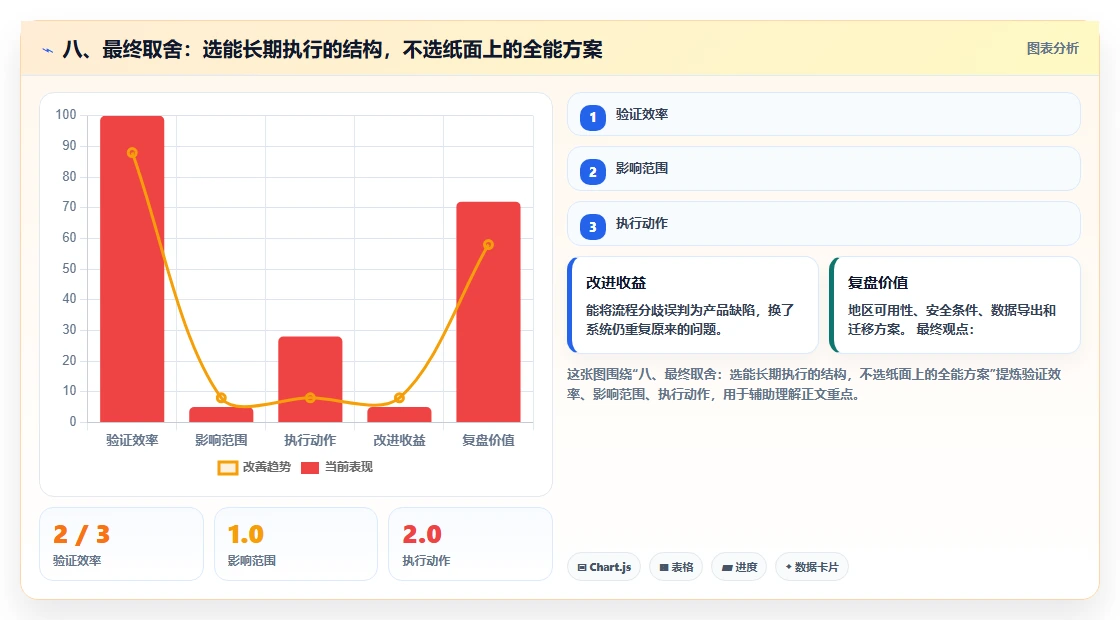Click the 数据卡片 tag

pyautogui.click(x=812, y=567)
